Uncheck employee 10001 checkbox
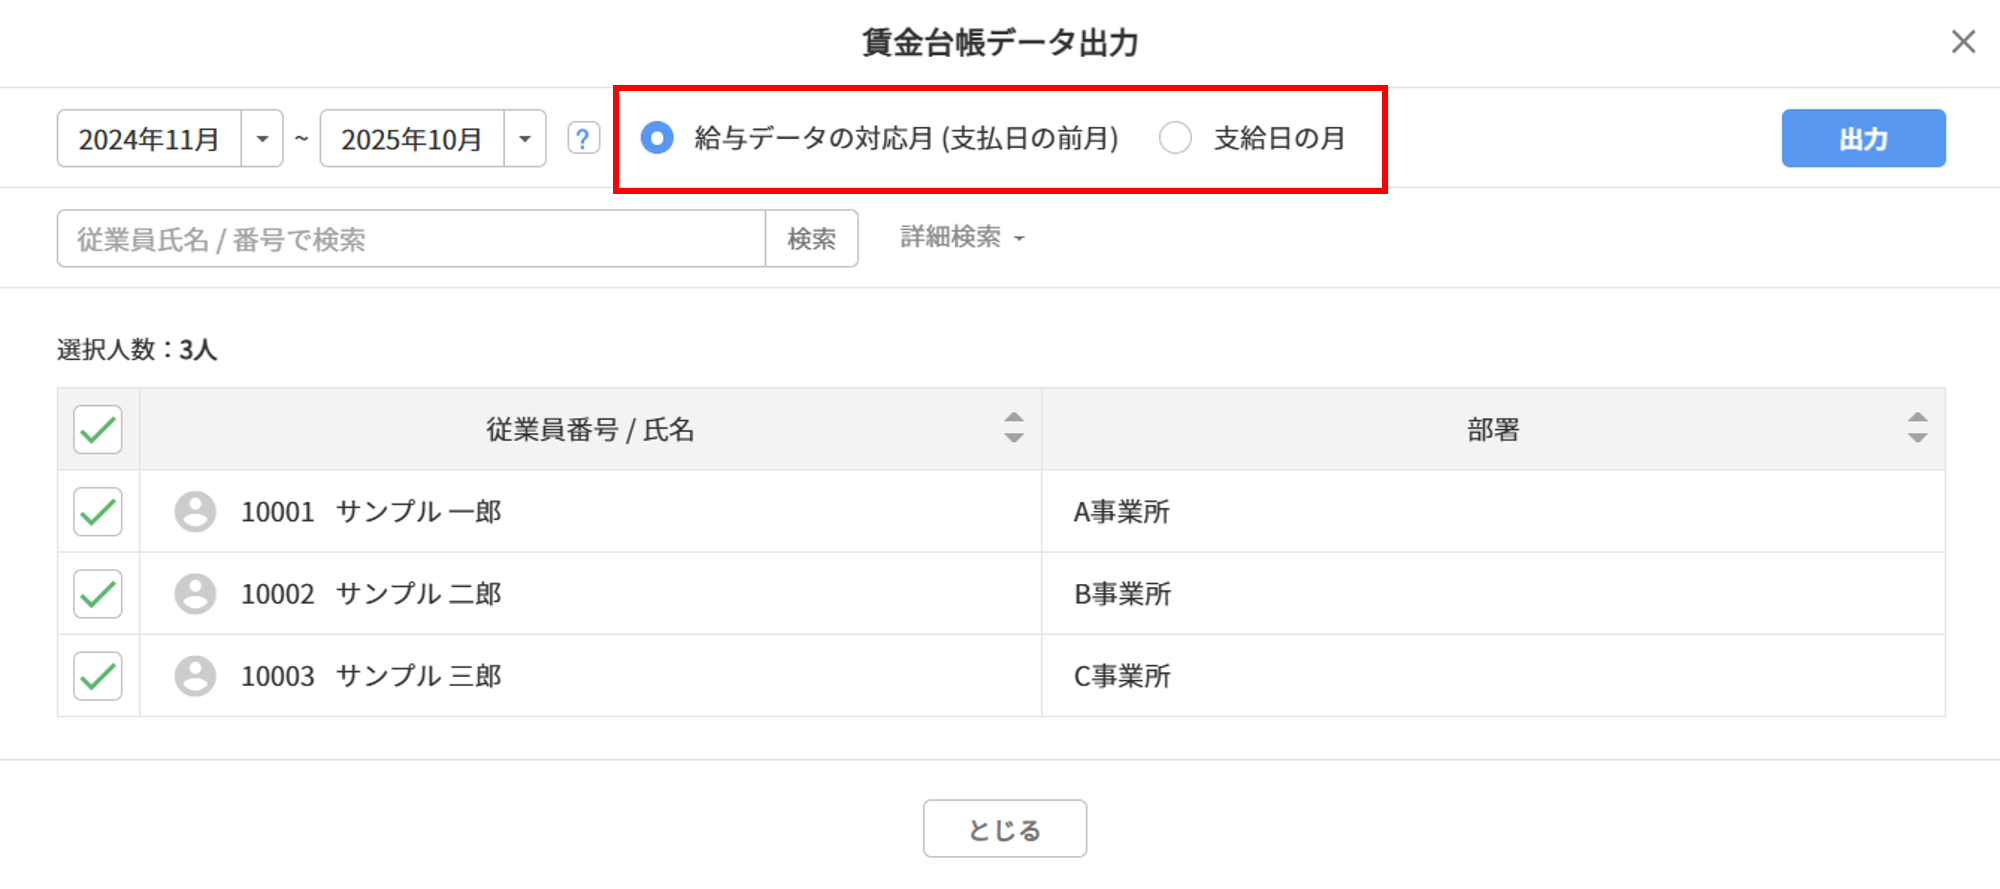The image size is (2000, 889). tap(98, 512)
